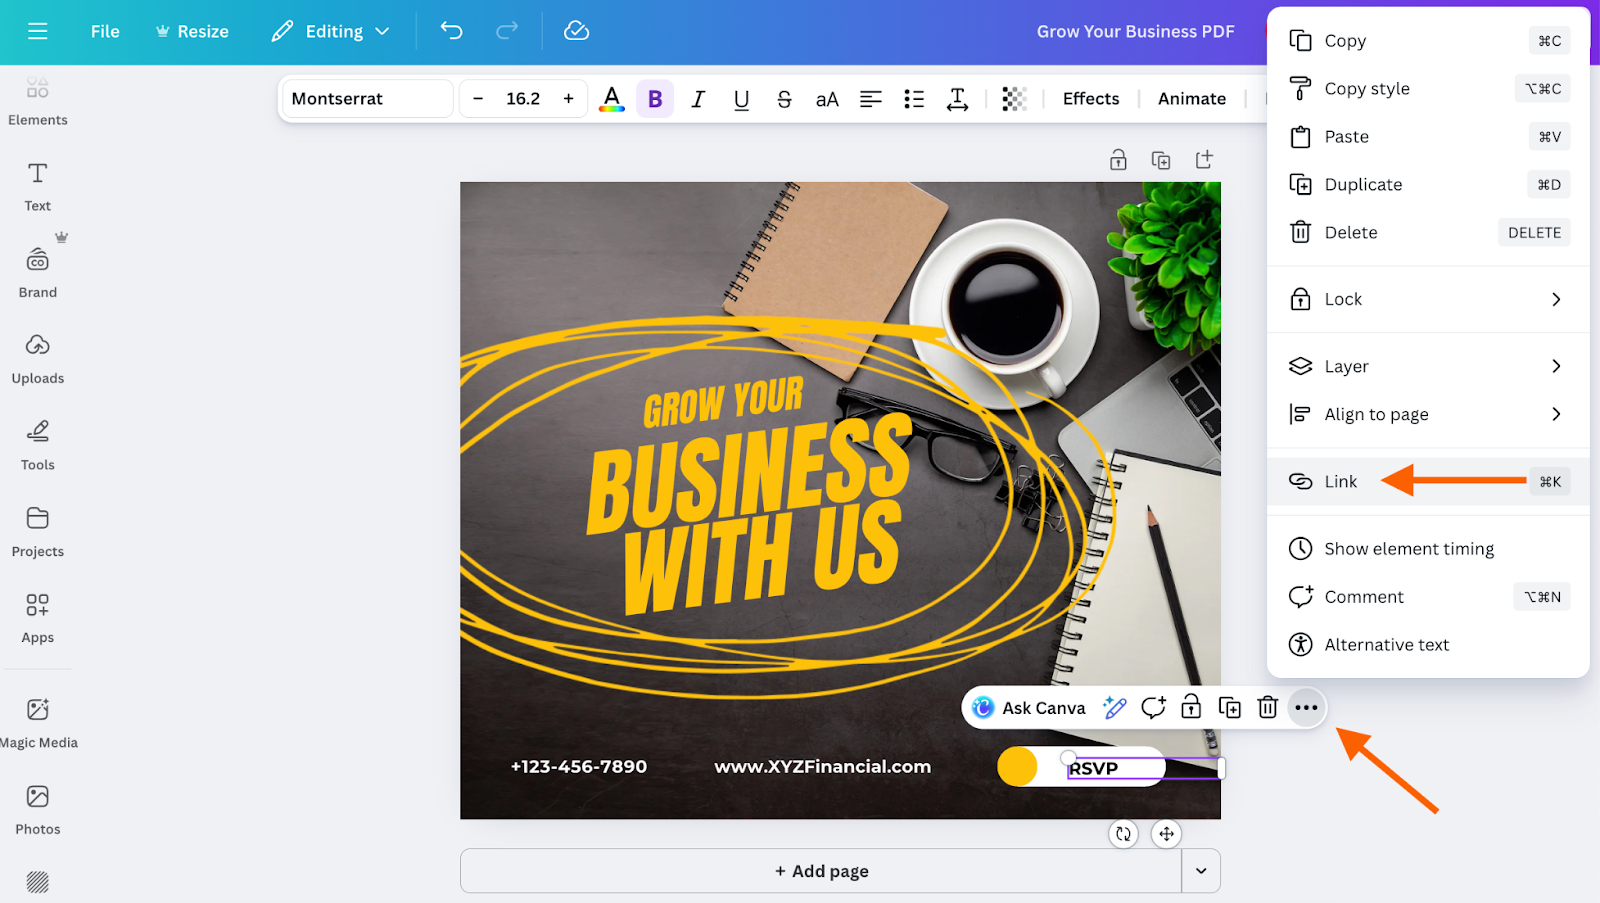The width and height of the screenshot is (1600, 903).
Task: Open the Effects panel
Action: pyautogui.click(x=1089, y=98)
